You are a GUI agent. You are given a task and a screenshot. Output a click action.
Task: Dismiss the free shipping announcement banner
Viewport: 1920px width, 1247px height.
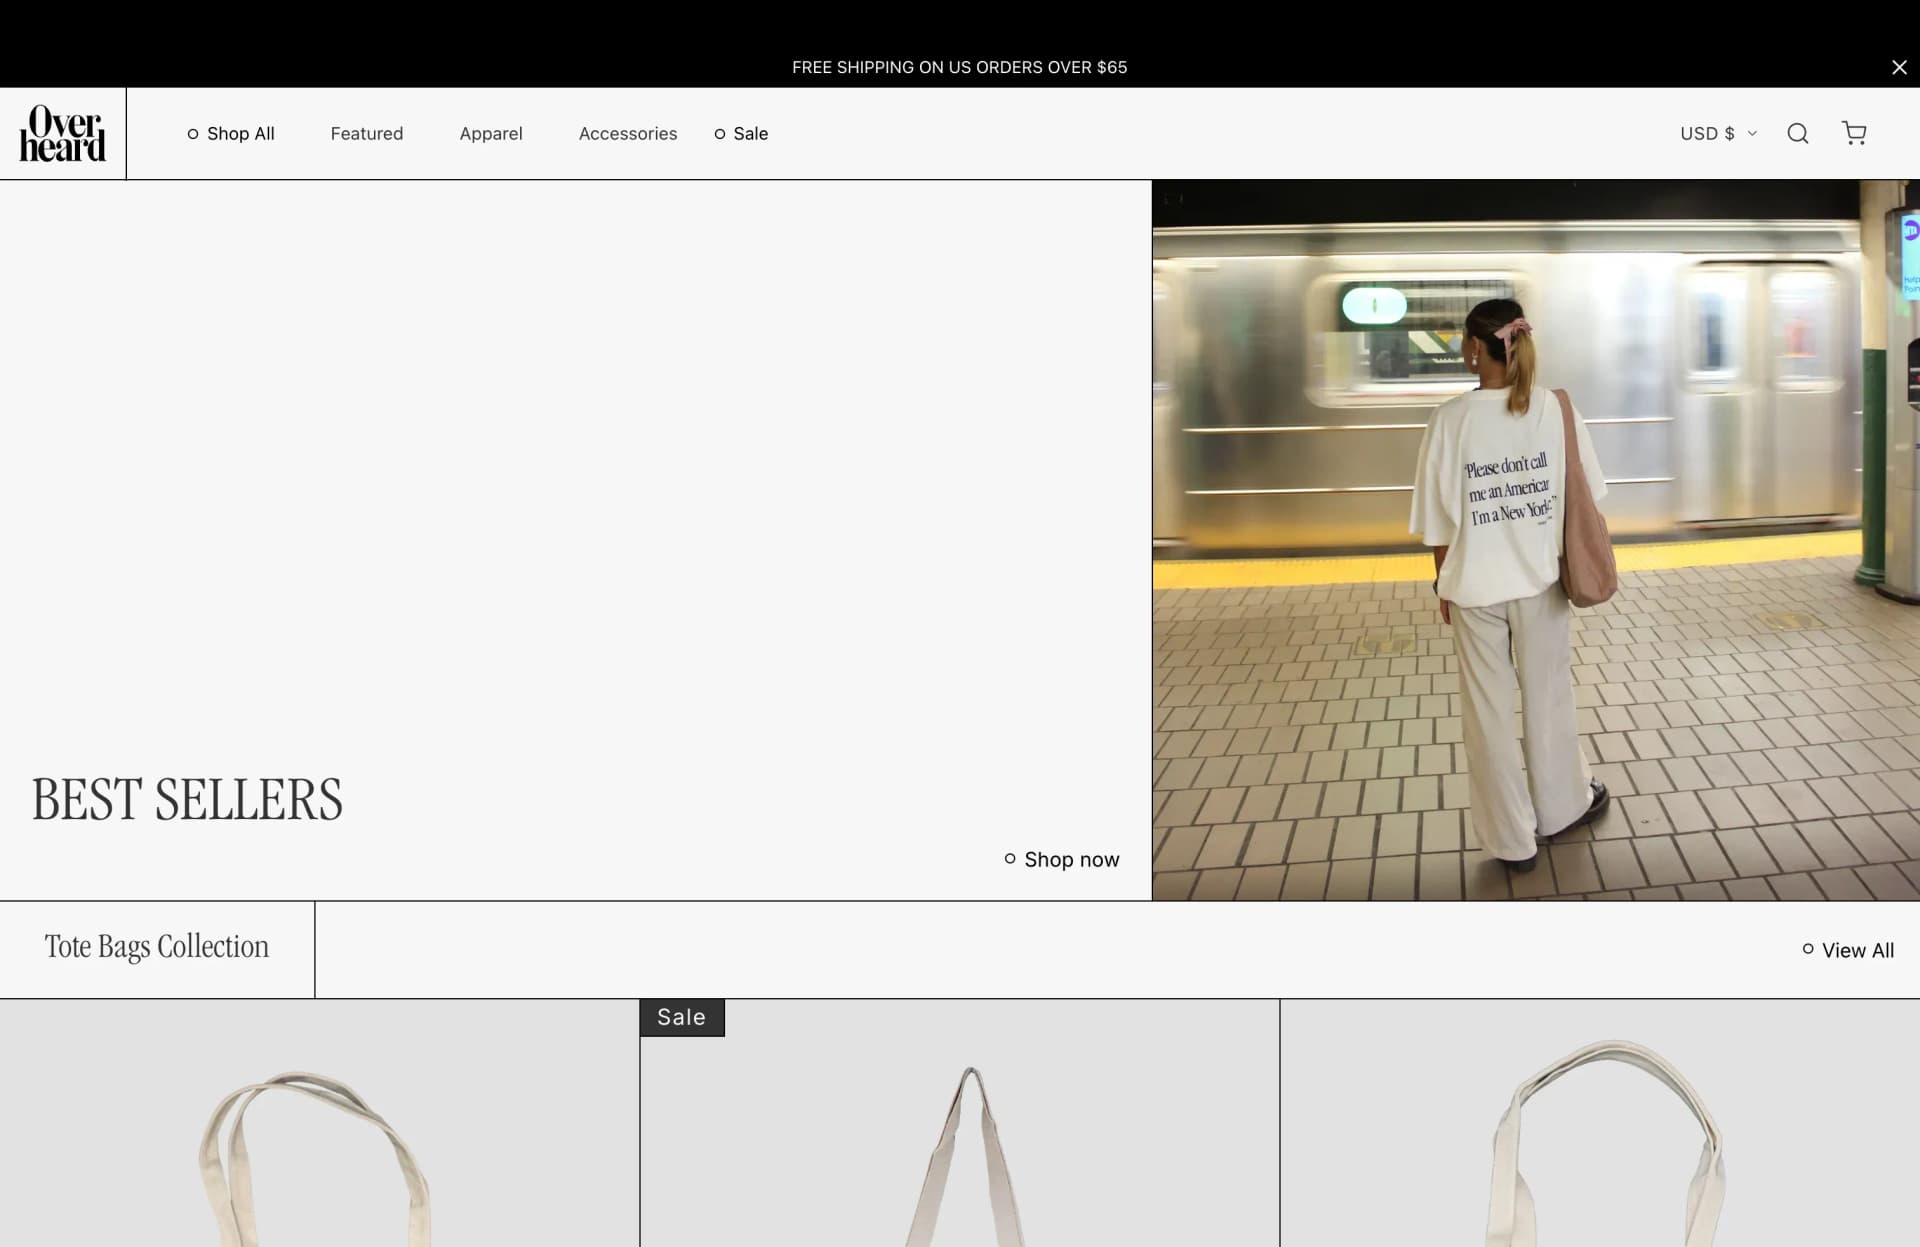[1899, 67]
